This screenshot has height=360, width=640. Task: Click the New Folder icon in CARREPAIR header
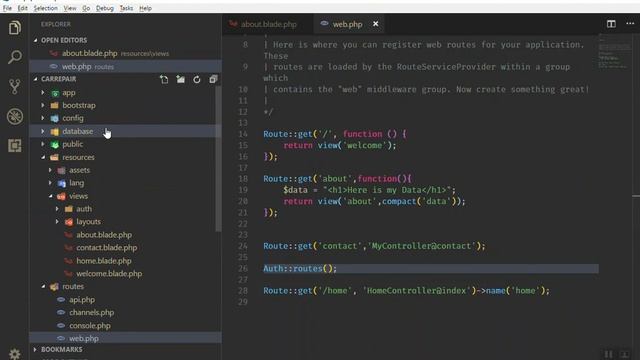click(x=180, y=79)
